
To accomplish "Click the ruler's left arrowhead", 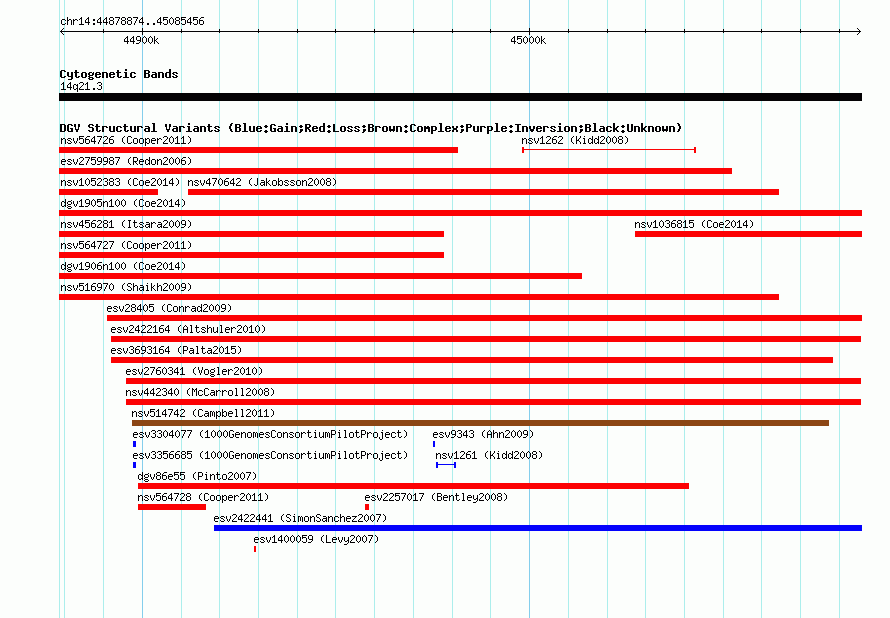I will pos(63,31).
